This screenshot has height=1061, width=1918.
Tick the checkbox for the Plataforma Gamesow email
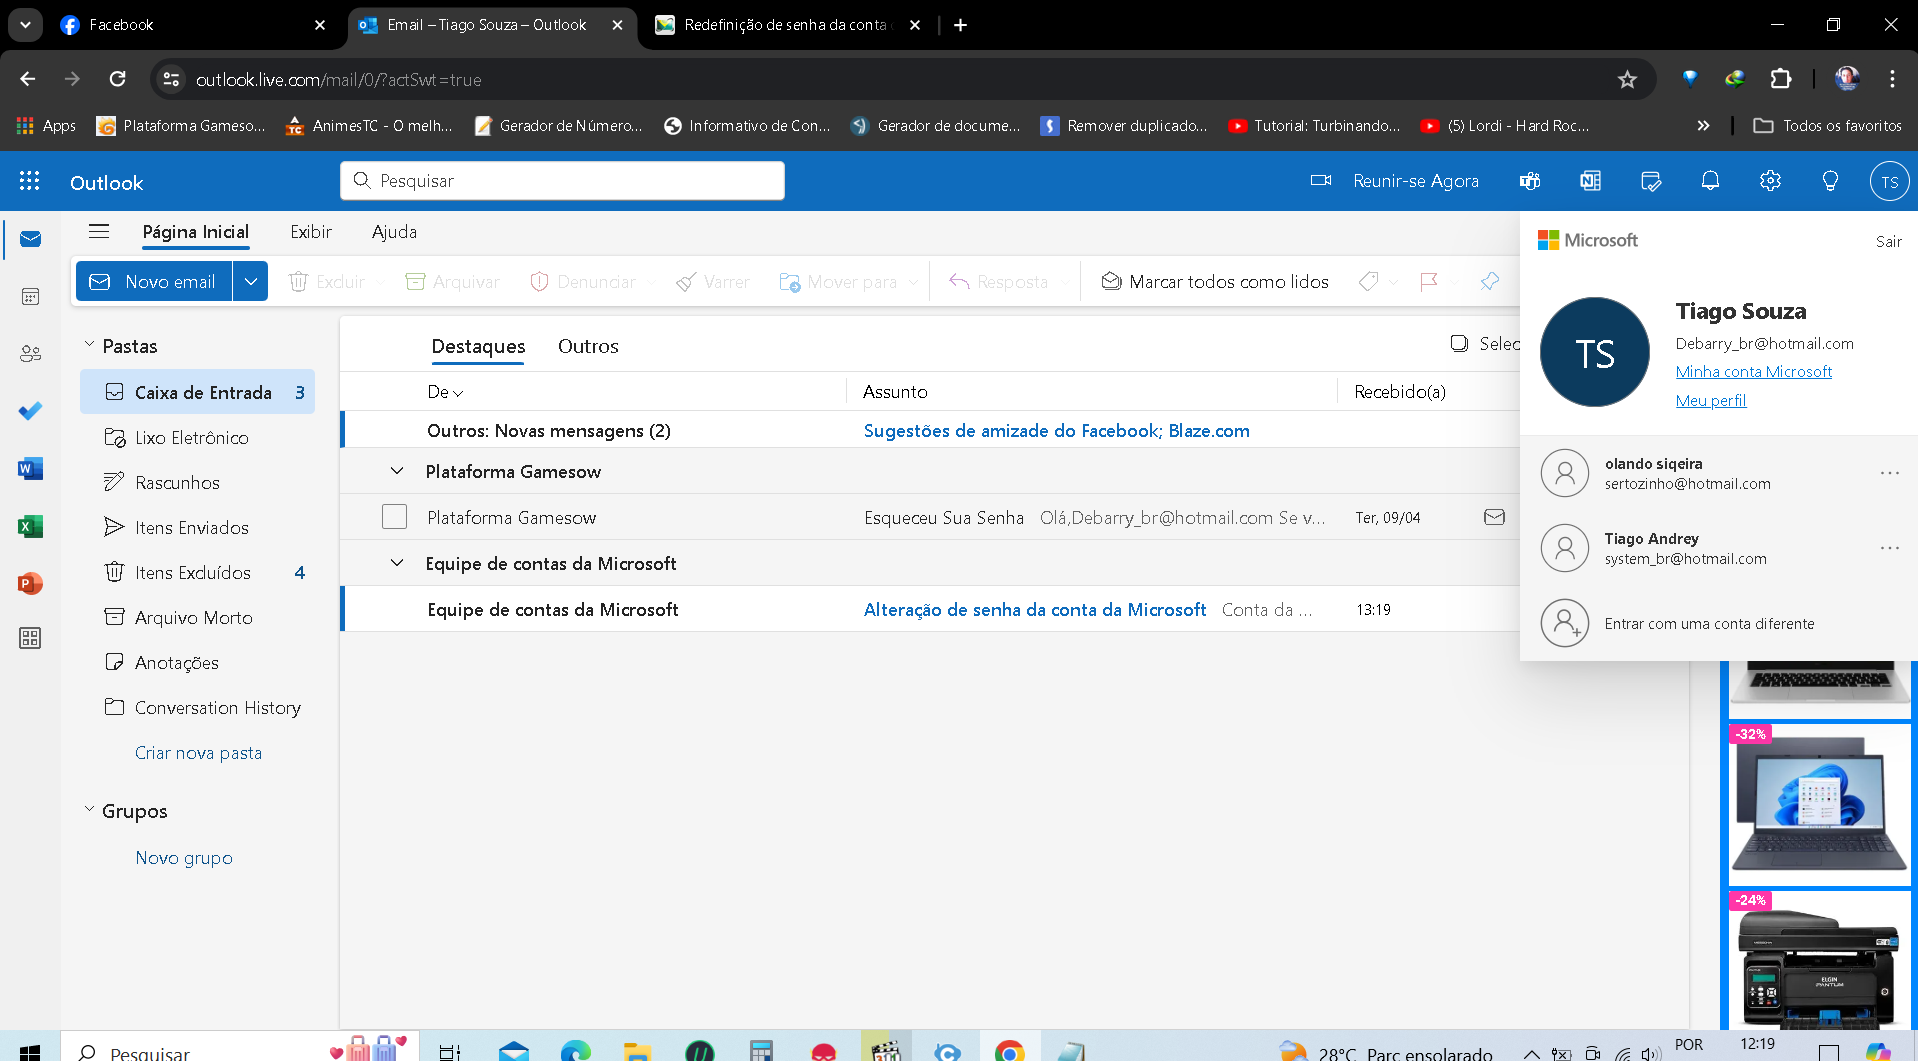point(395,517)
